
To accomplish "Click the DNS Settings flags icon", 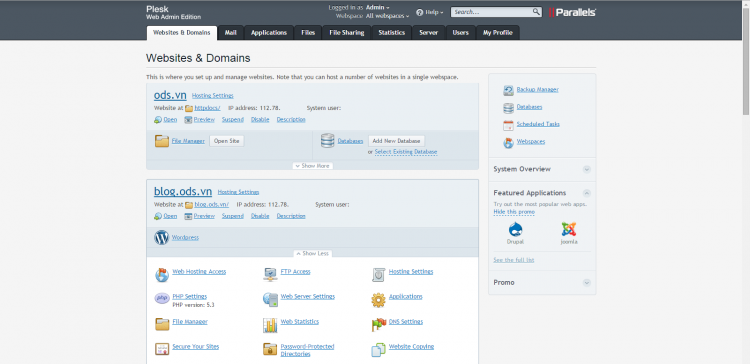I will (x=379, y=325).
